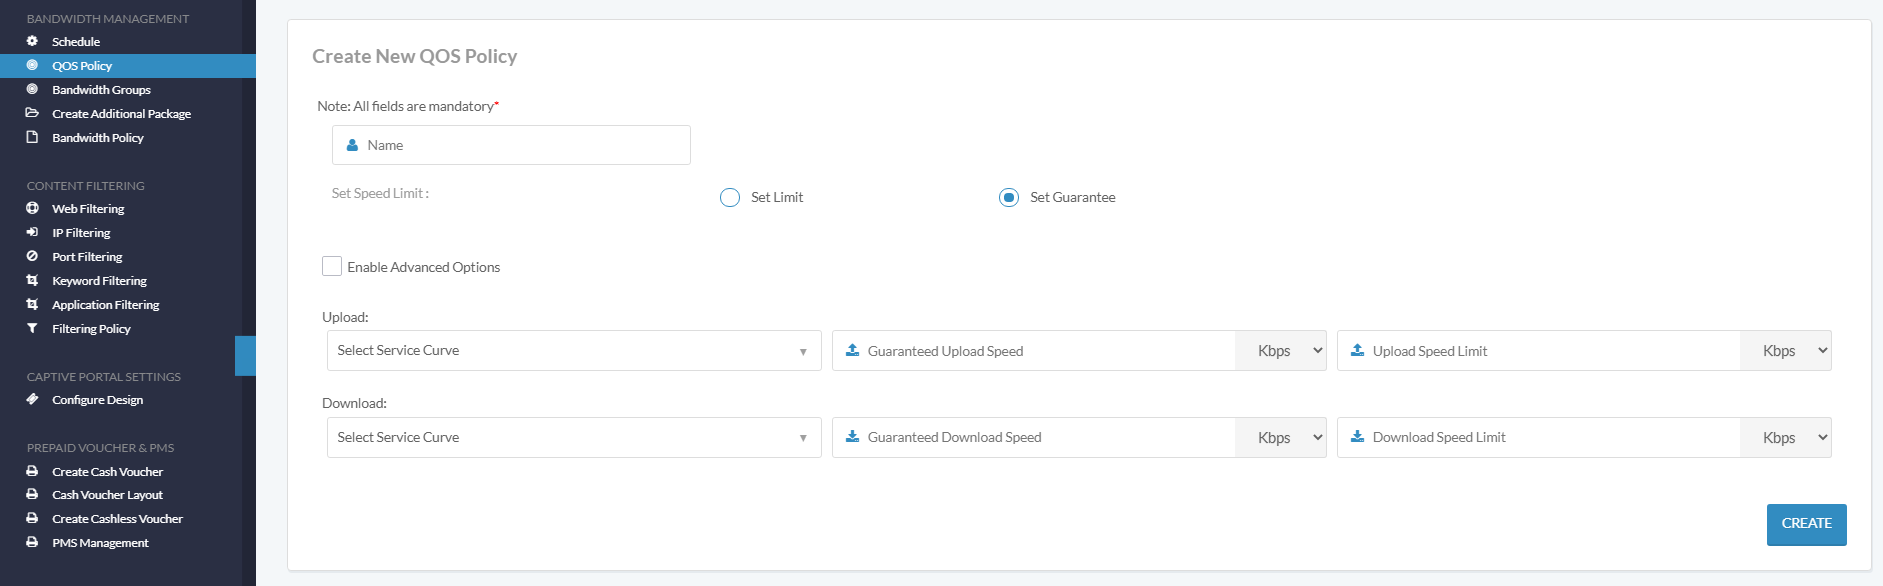This screenshot has width=1883, height=586.
Task: Open the Upload Select Service Curve dropdown
Action: pos(574,351)
